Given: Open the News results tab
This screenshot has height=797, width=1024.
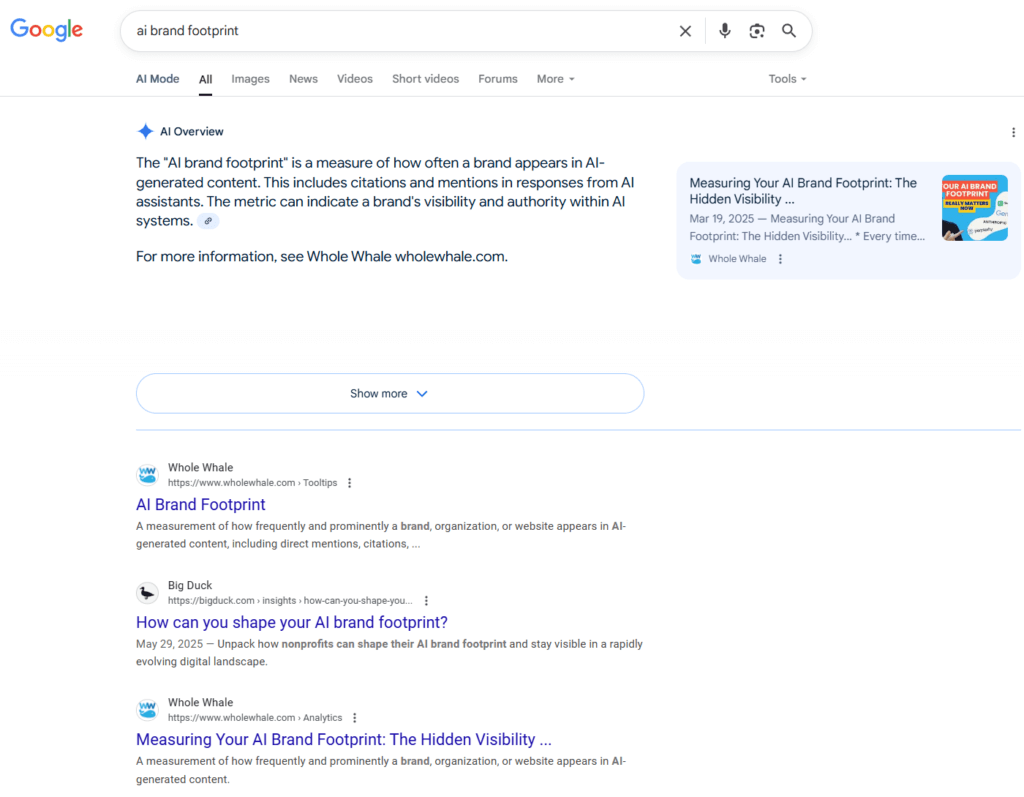Looking at the screenshot, I should (x=303, y=79).
